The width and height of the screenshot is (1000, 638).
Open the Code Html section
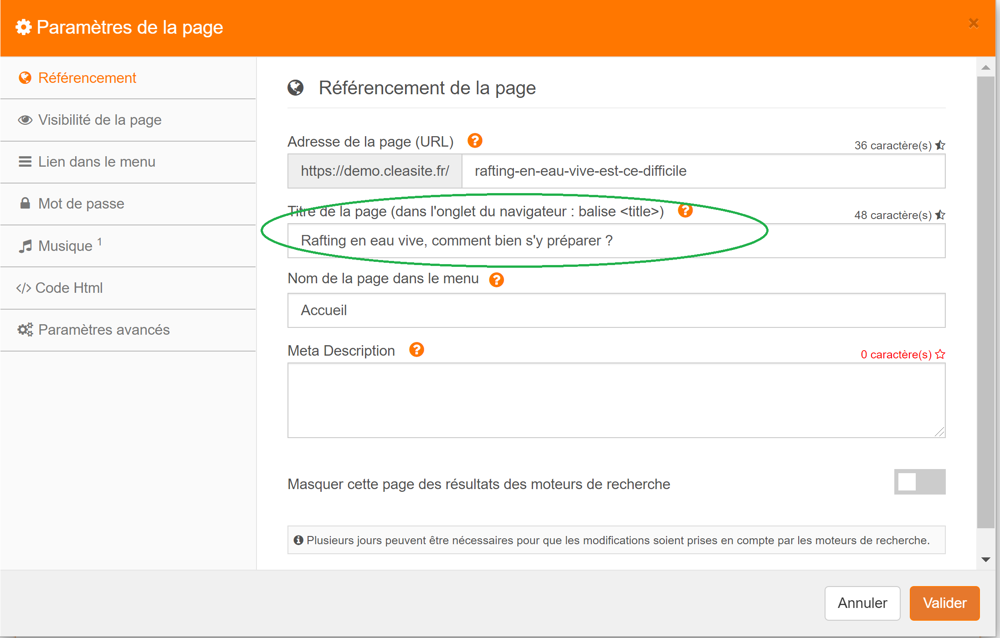(69, 288)
